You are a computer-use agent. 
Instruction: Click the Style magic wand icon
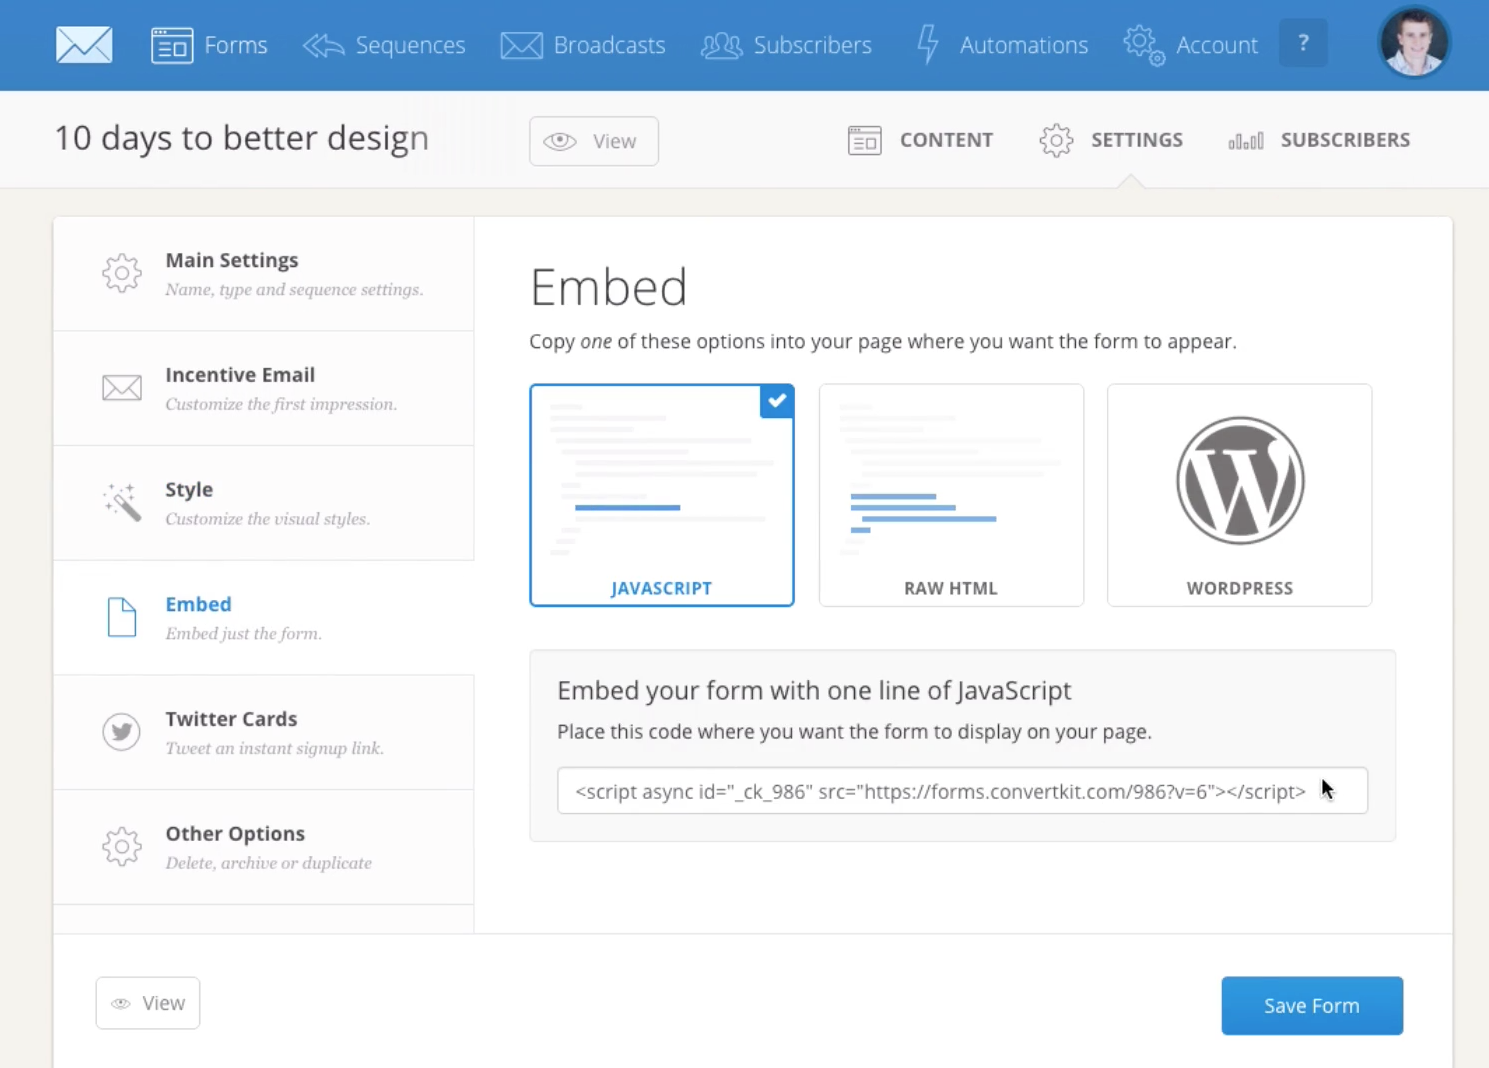tap(122, 502)
